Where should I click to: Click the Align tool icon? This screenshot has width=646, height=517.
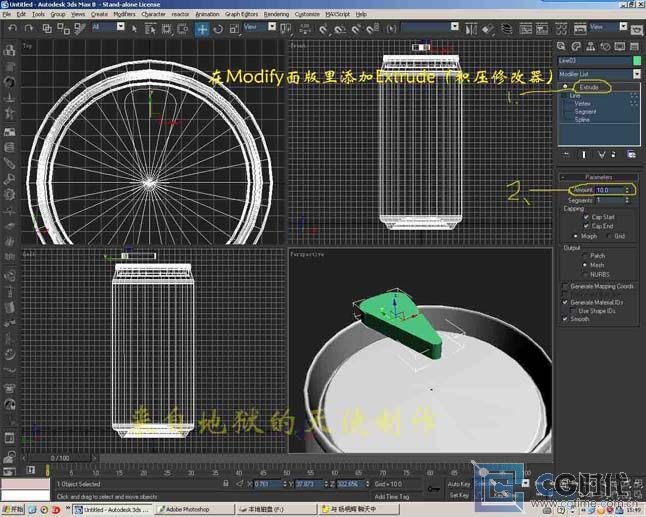tap(487, 29)
